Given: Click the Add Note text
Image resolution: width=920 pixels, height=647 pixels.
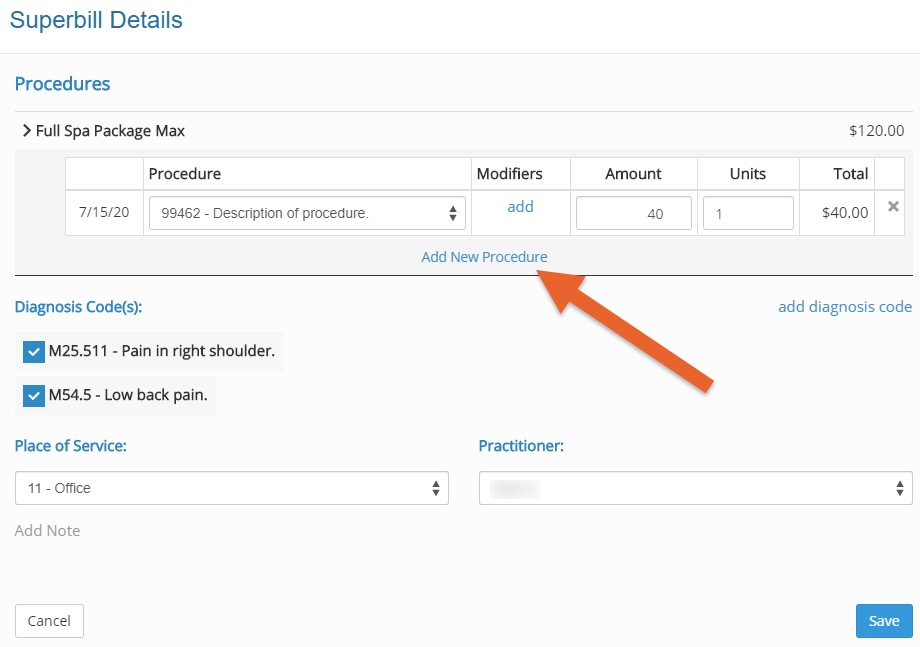Looking at the screenshot, I should [x=48, y=530].
